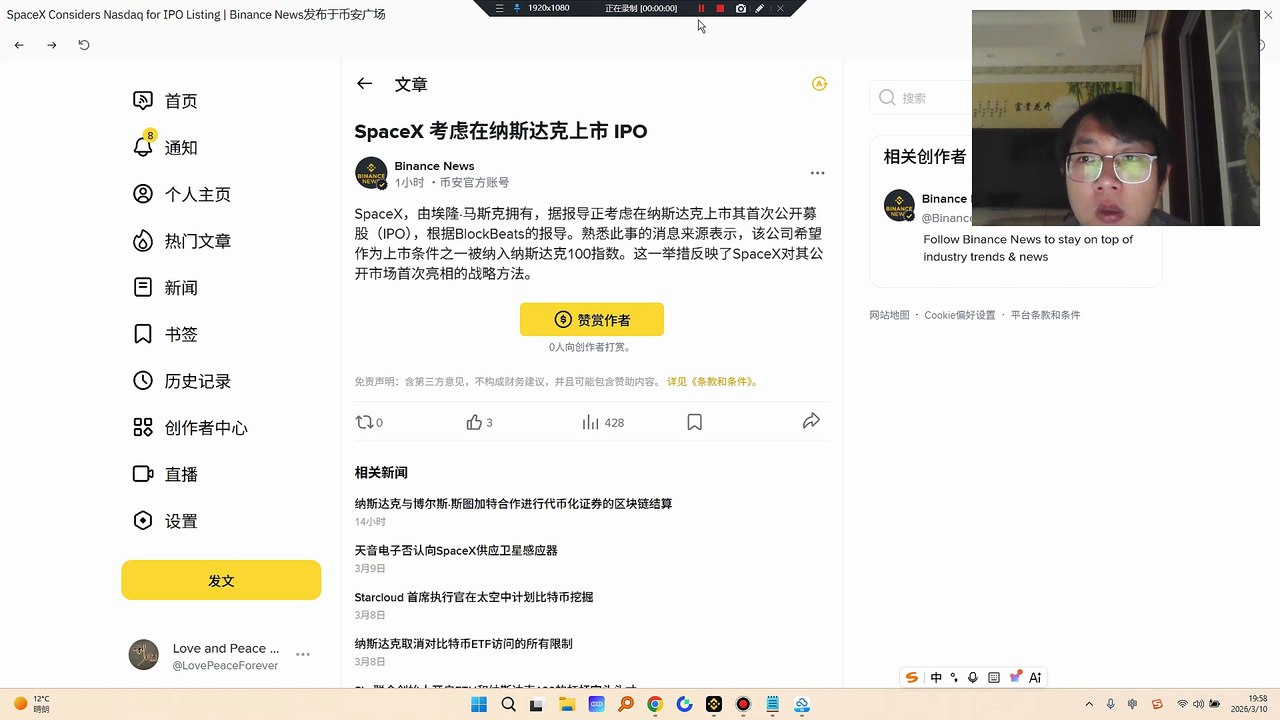Open File Explorer from taskbar
This screenshot has height=720, width=1280.
click(x=567, y=704)
